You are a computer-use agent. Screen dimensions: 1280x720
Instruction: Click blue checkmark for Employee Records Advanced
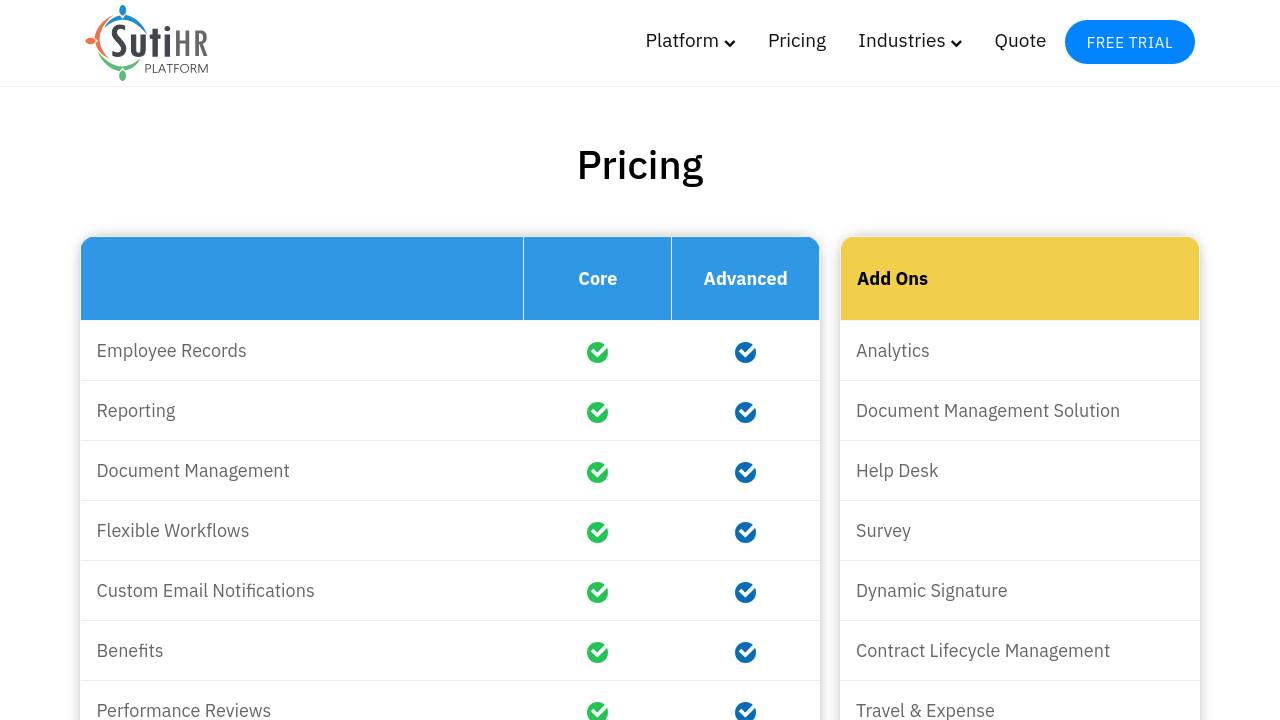click(x=745, y=352)
